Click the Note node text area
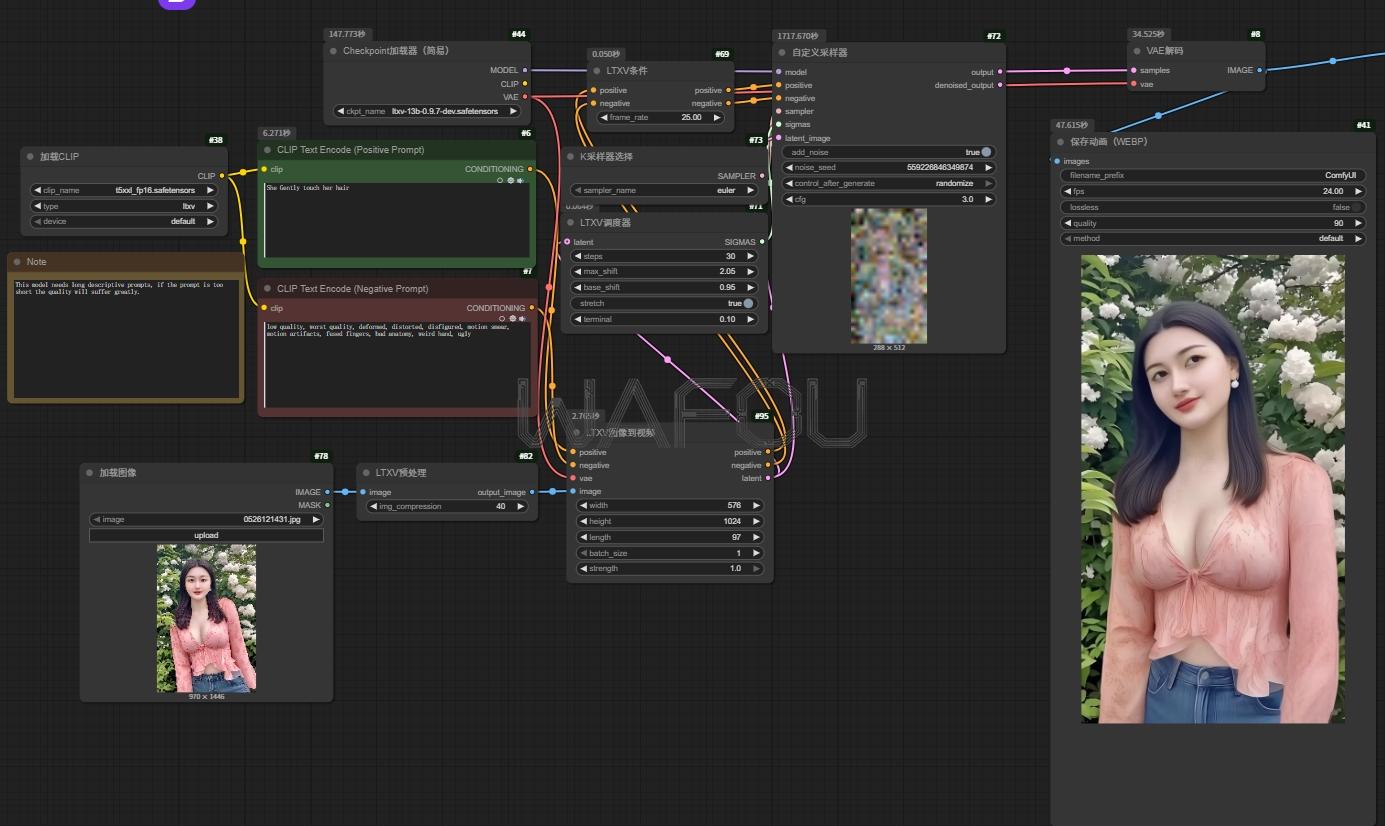 126,337
